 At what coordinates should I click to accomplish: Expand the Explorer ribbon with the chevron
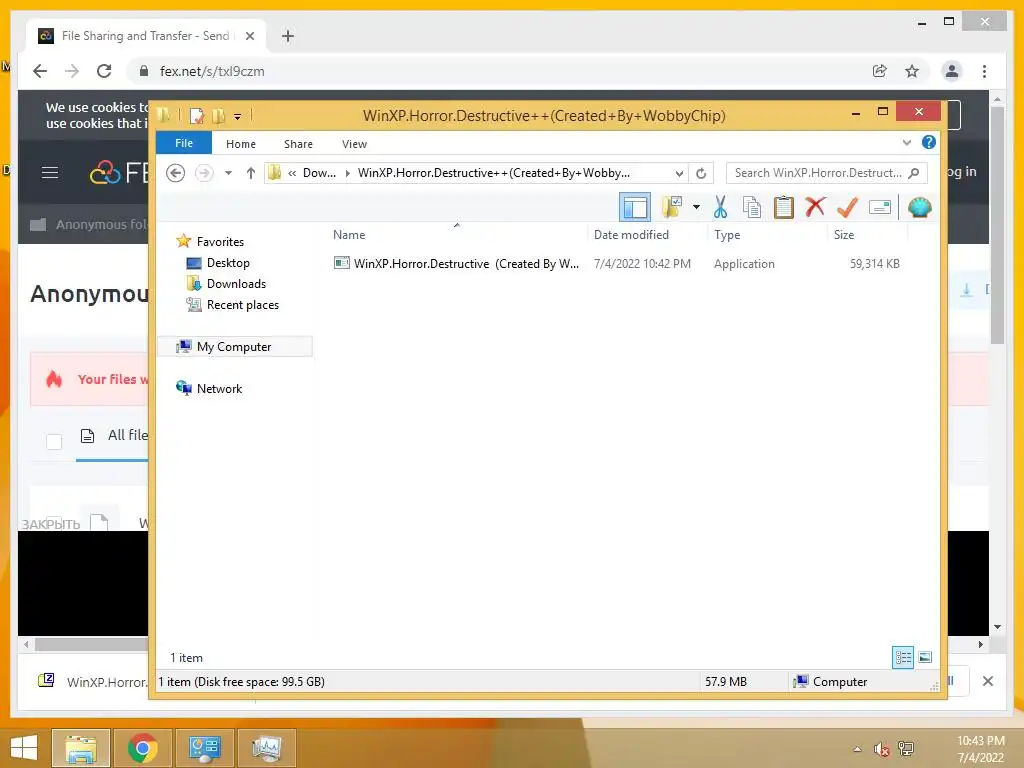click(906, 142)
